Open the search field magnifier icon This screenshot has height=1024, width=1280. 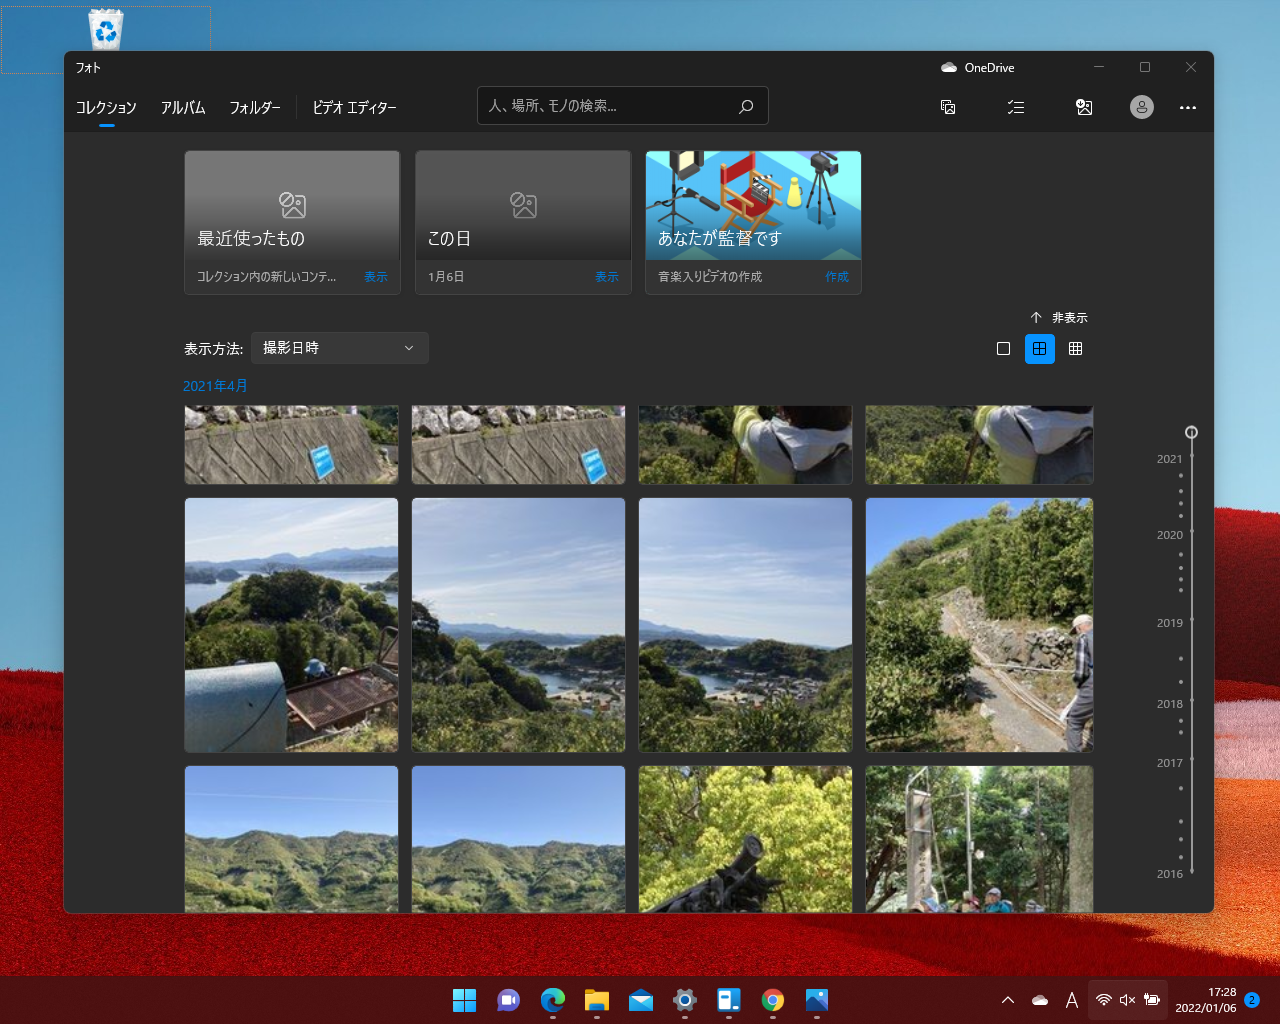tap(745, 106)
